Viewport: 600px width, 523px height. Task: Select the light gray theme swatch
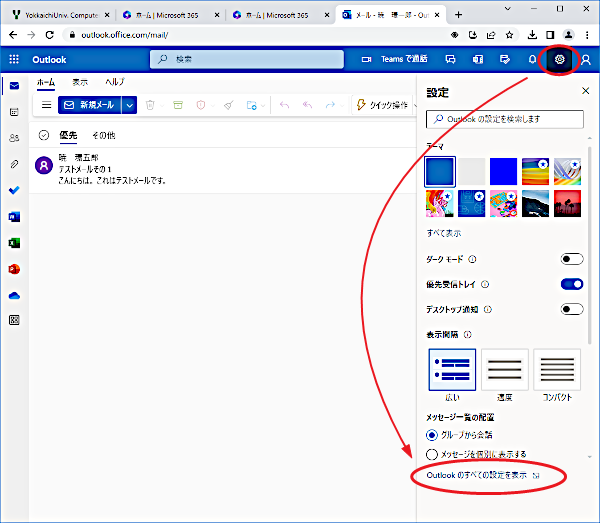pyautogui.click(x=471, y=171)
